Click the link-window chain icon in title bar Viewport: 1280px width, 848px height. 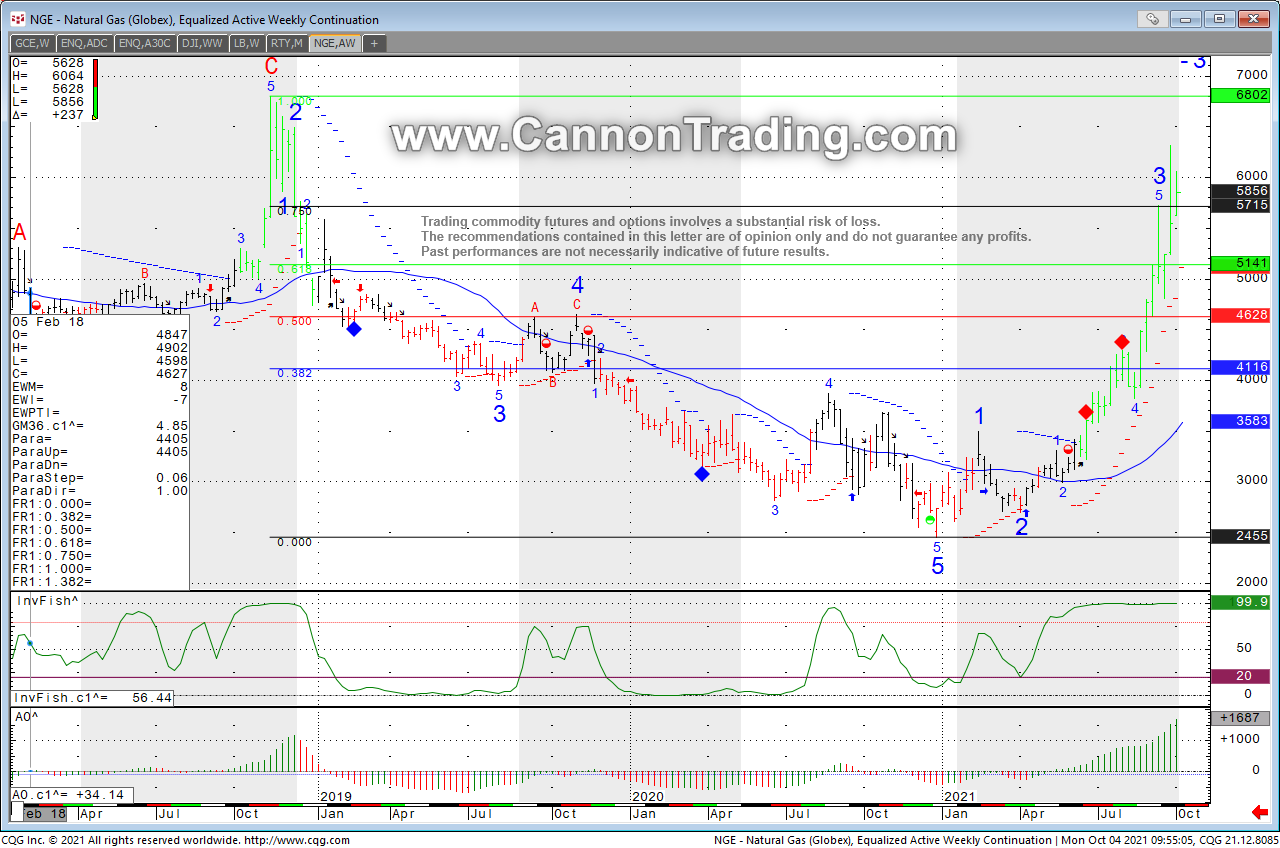point(1153,18)
